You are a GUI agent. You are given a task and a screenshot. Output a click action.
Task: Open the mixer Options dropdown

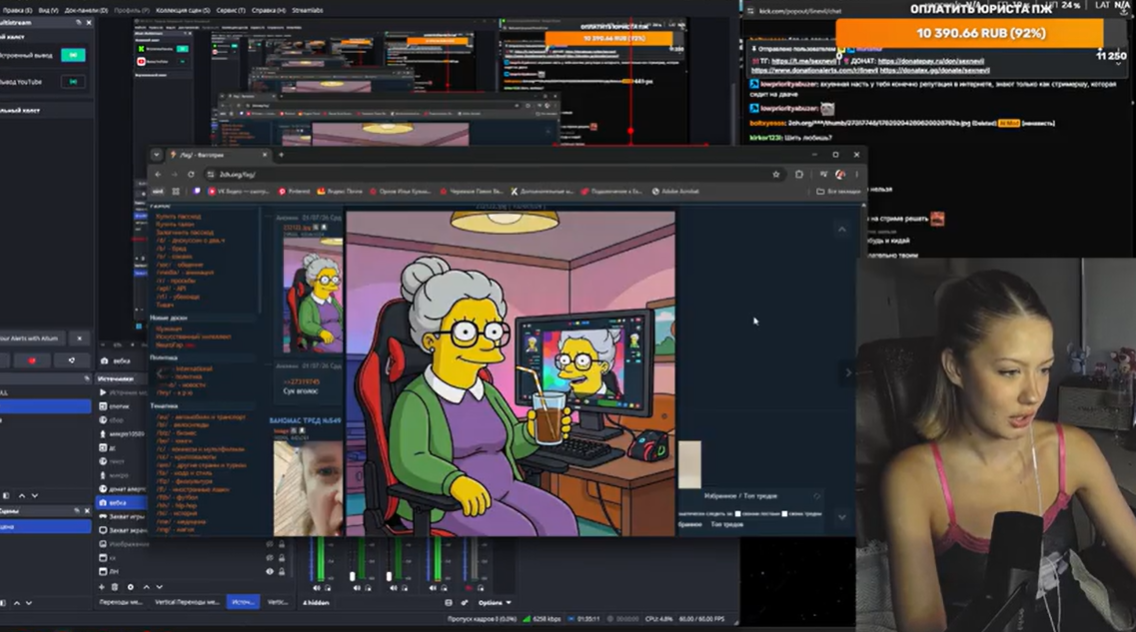click(495, 602)
